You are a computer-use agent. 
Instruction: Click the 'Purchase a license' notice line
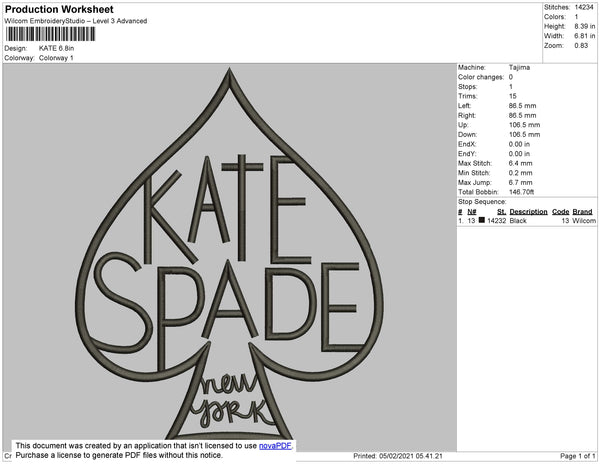pos(119,455)
